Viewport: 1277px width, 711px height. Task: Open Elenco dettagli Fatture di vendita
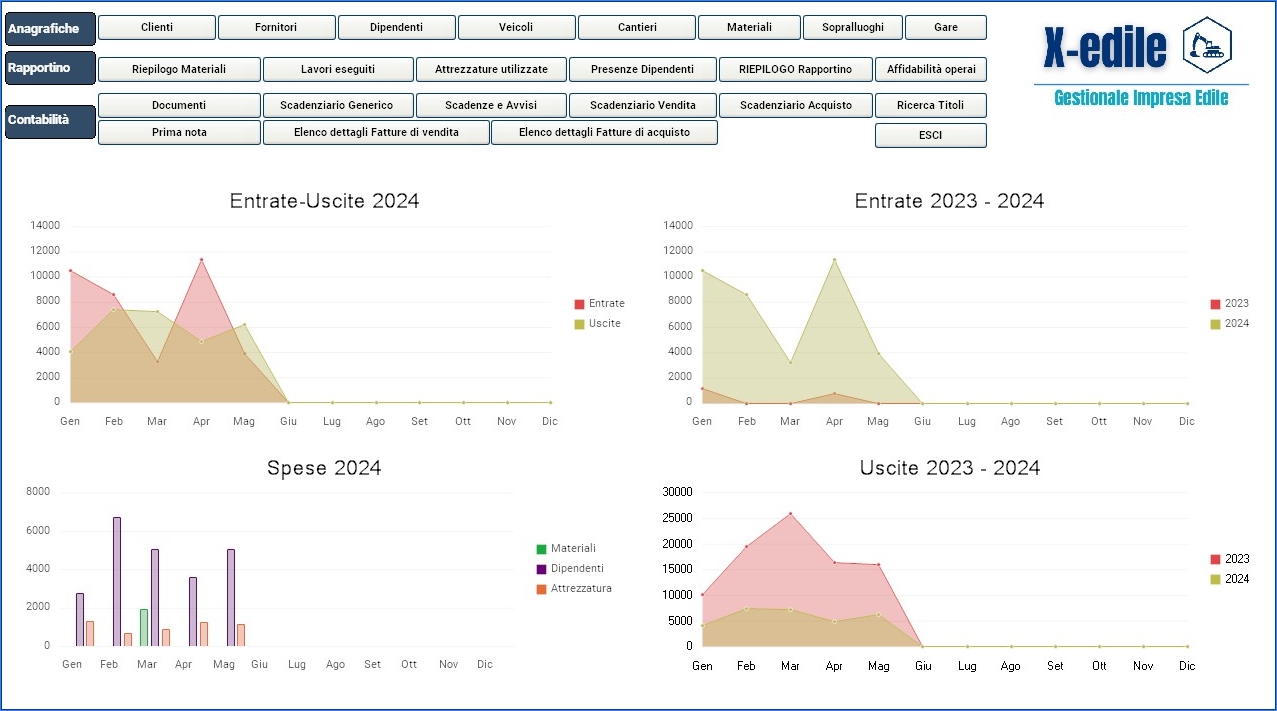(376, 132)
